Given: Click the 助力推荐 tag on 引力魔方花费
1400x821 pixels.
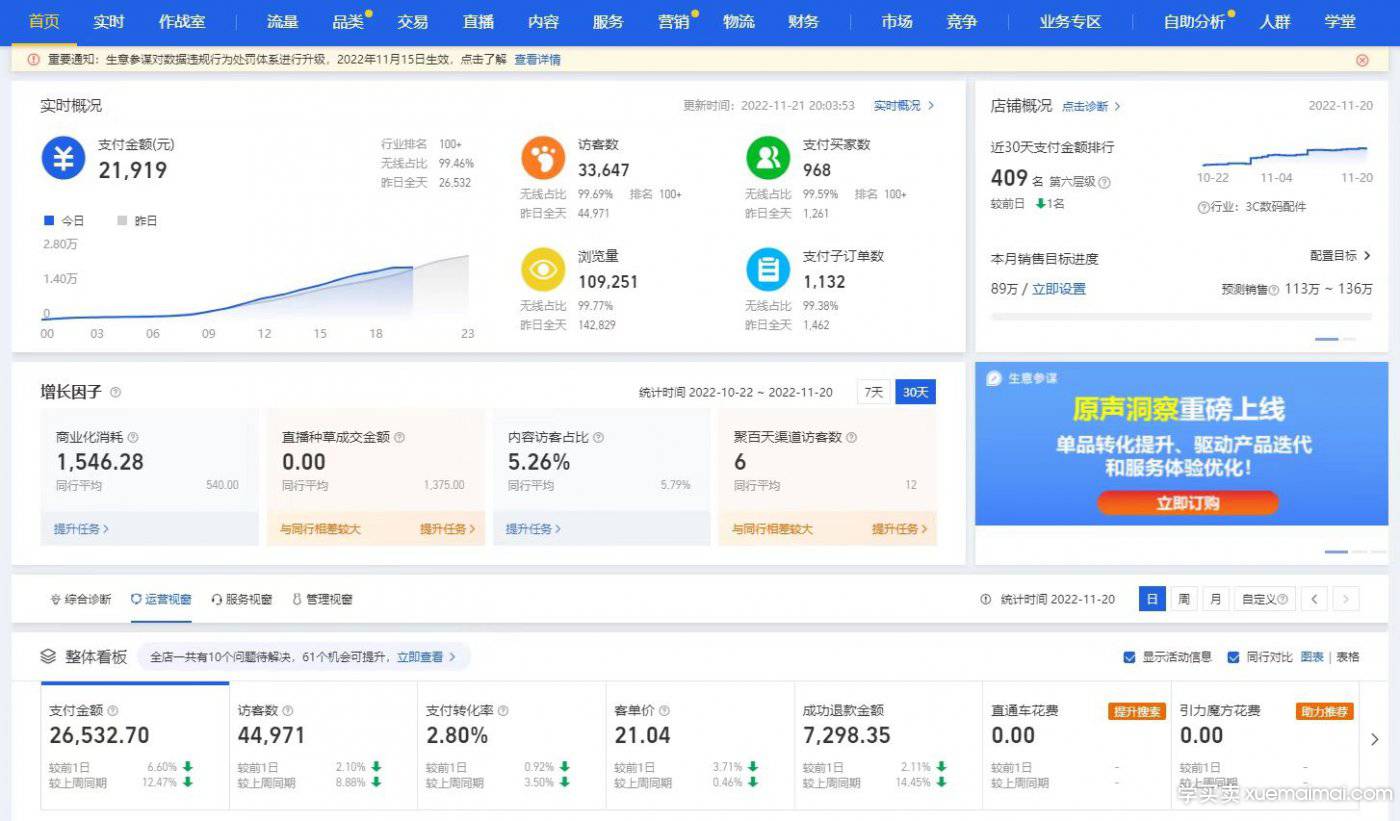Looking at the screenshot, I should (x=1324, y=711).
